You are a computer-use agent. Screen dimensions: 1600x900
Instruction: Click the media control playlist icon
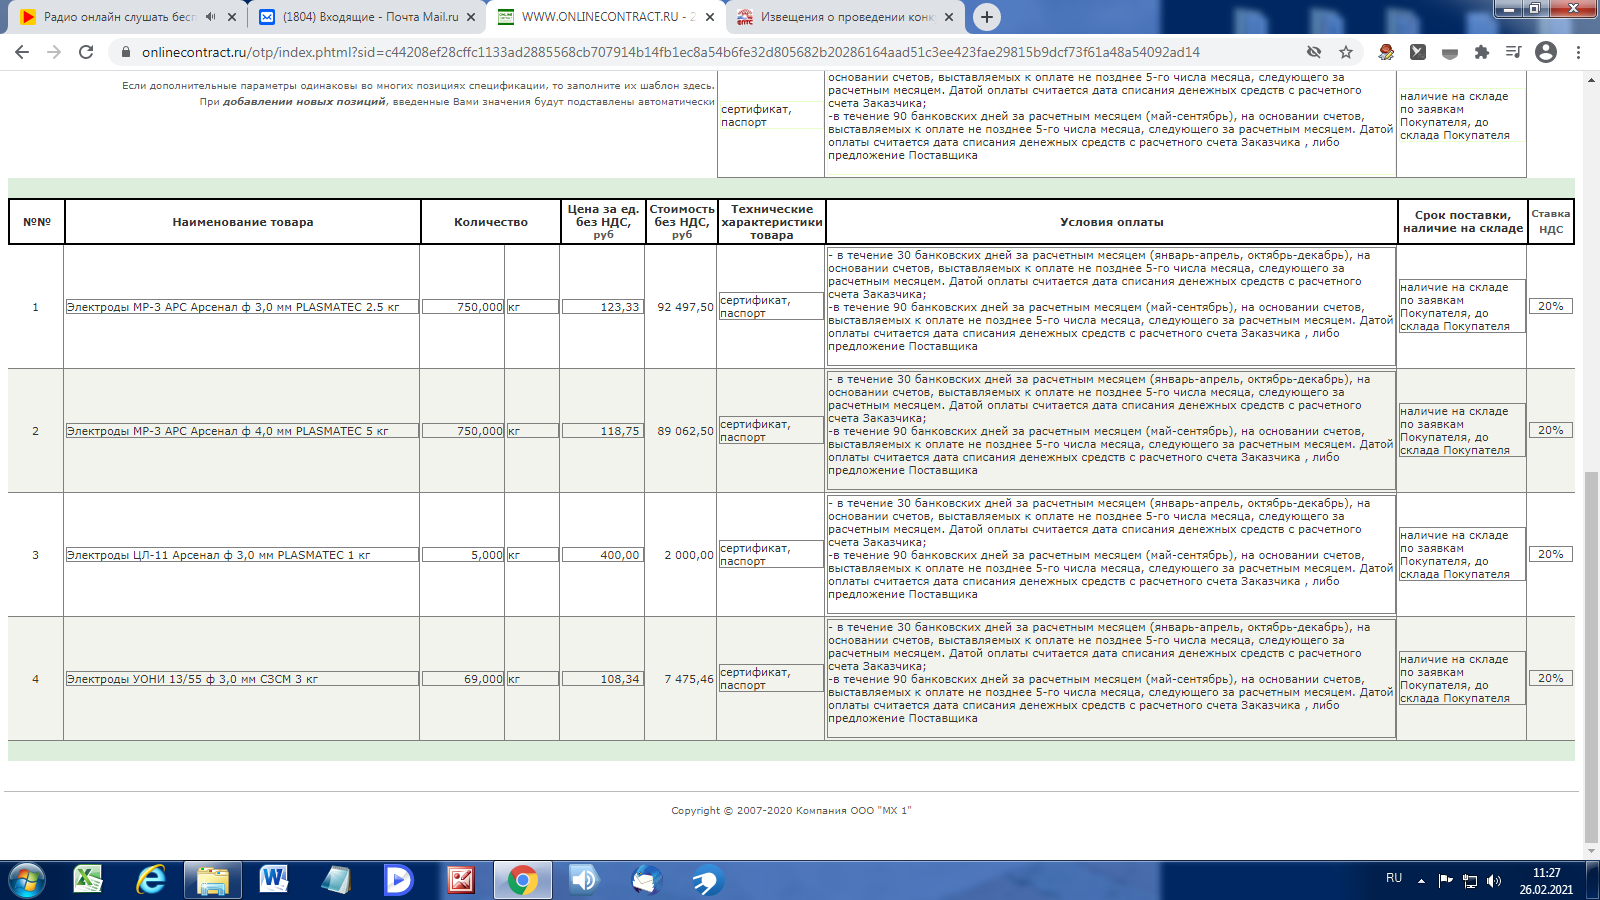coord(1513,52)
